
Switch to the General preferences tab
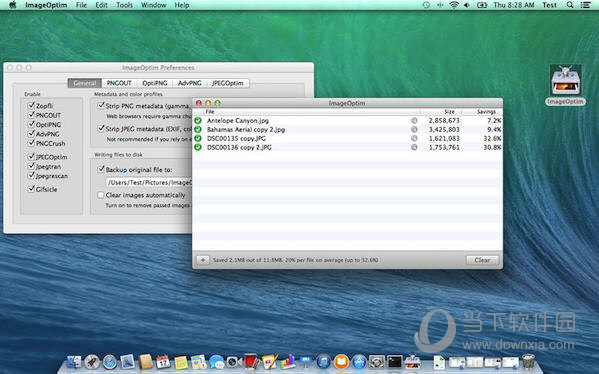point(85,83)
